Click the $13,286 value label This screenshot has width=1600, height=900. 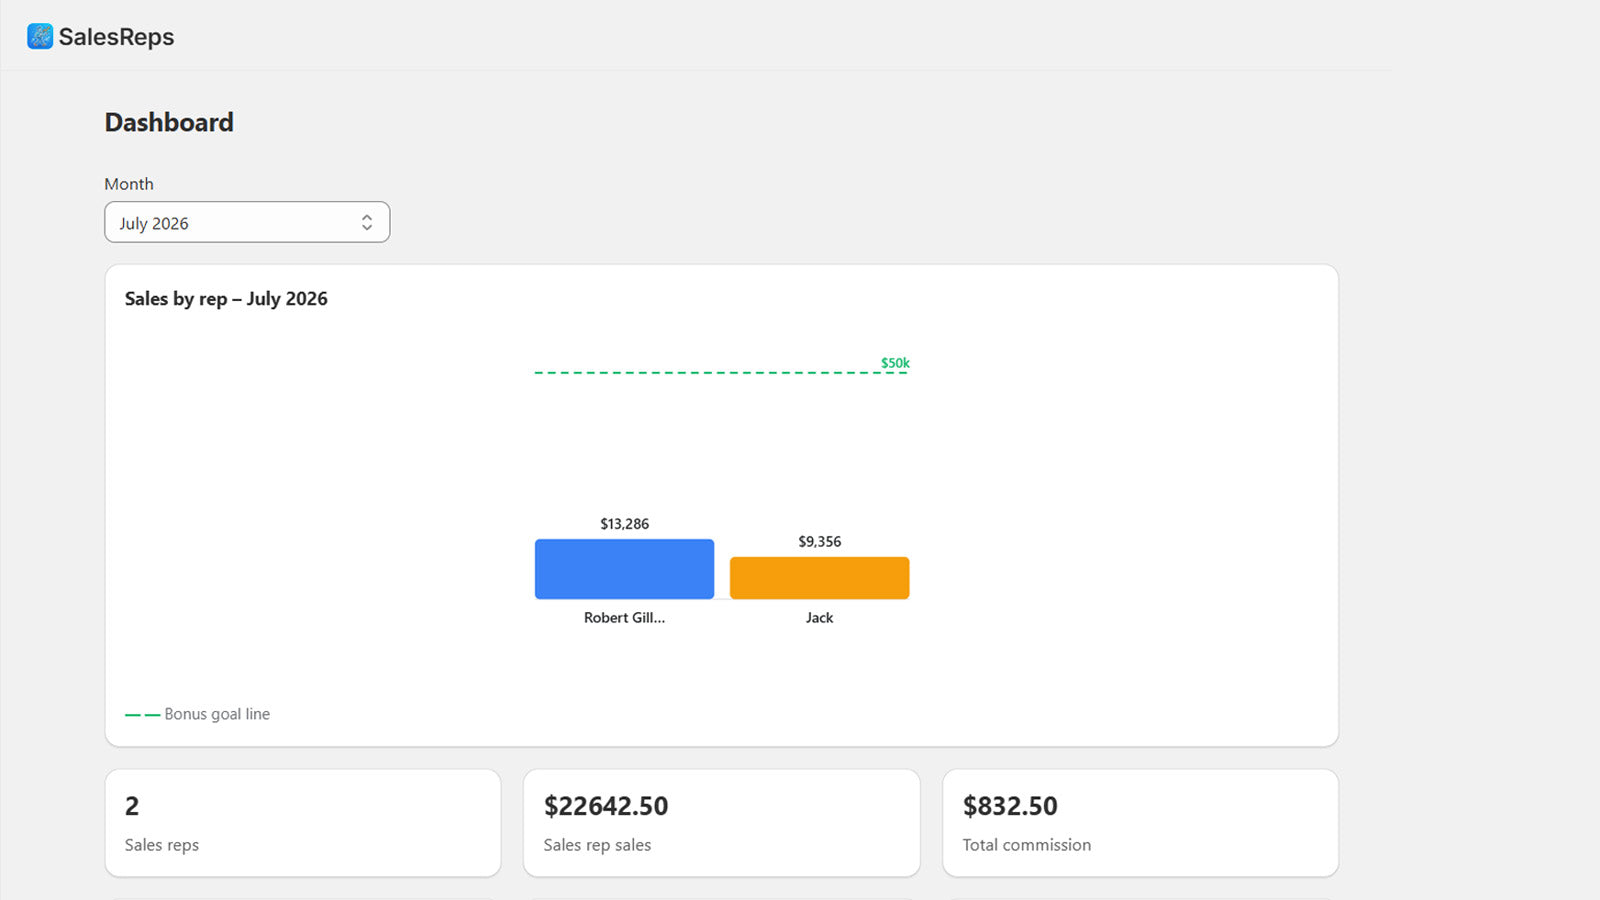tap(624, 524)
